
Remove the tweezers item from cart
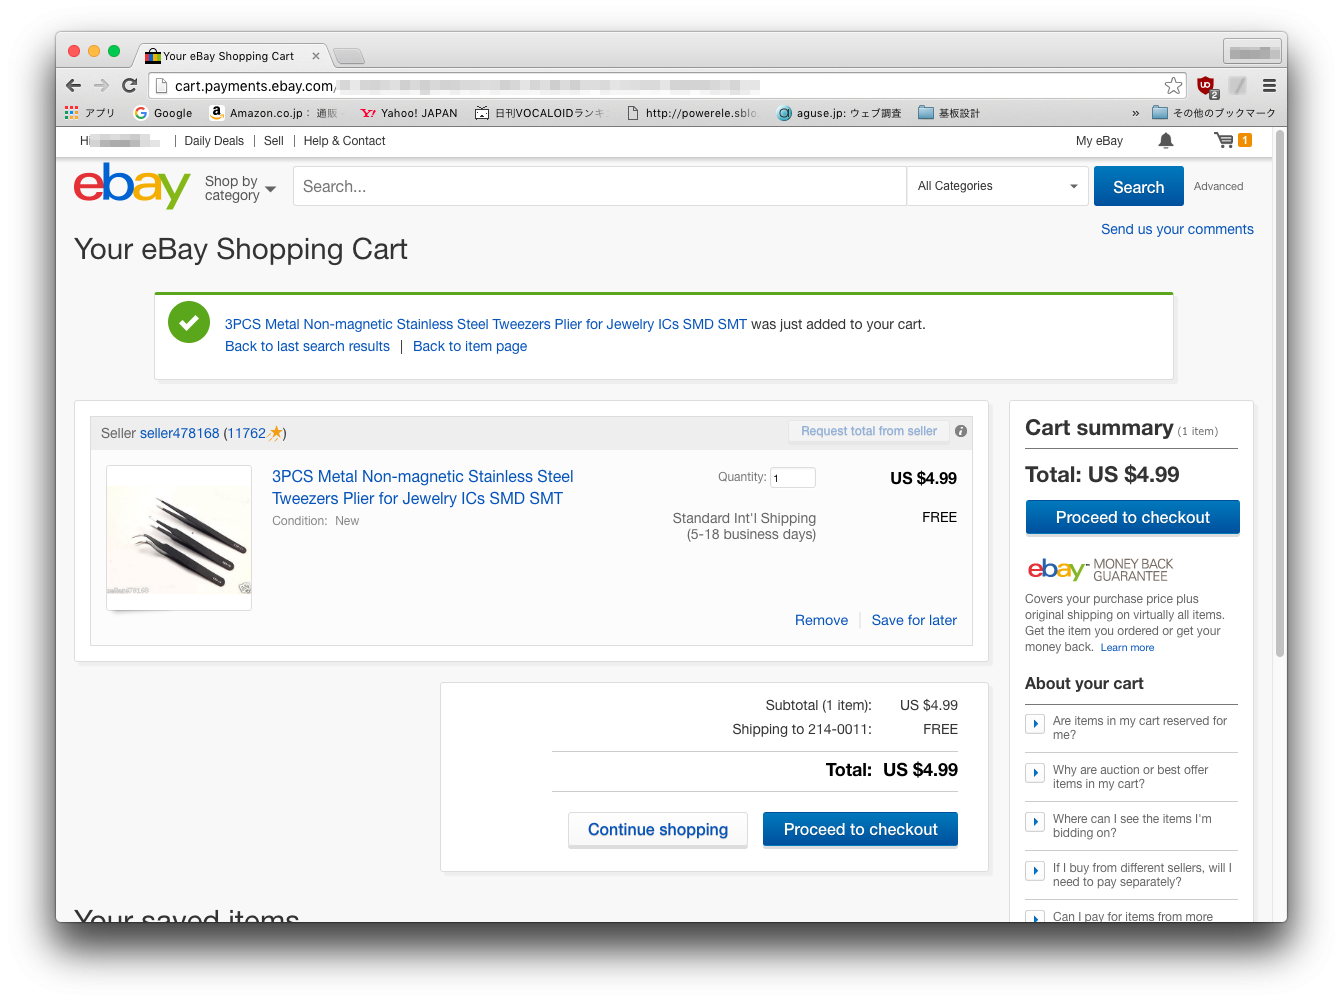point(821,620)
